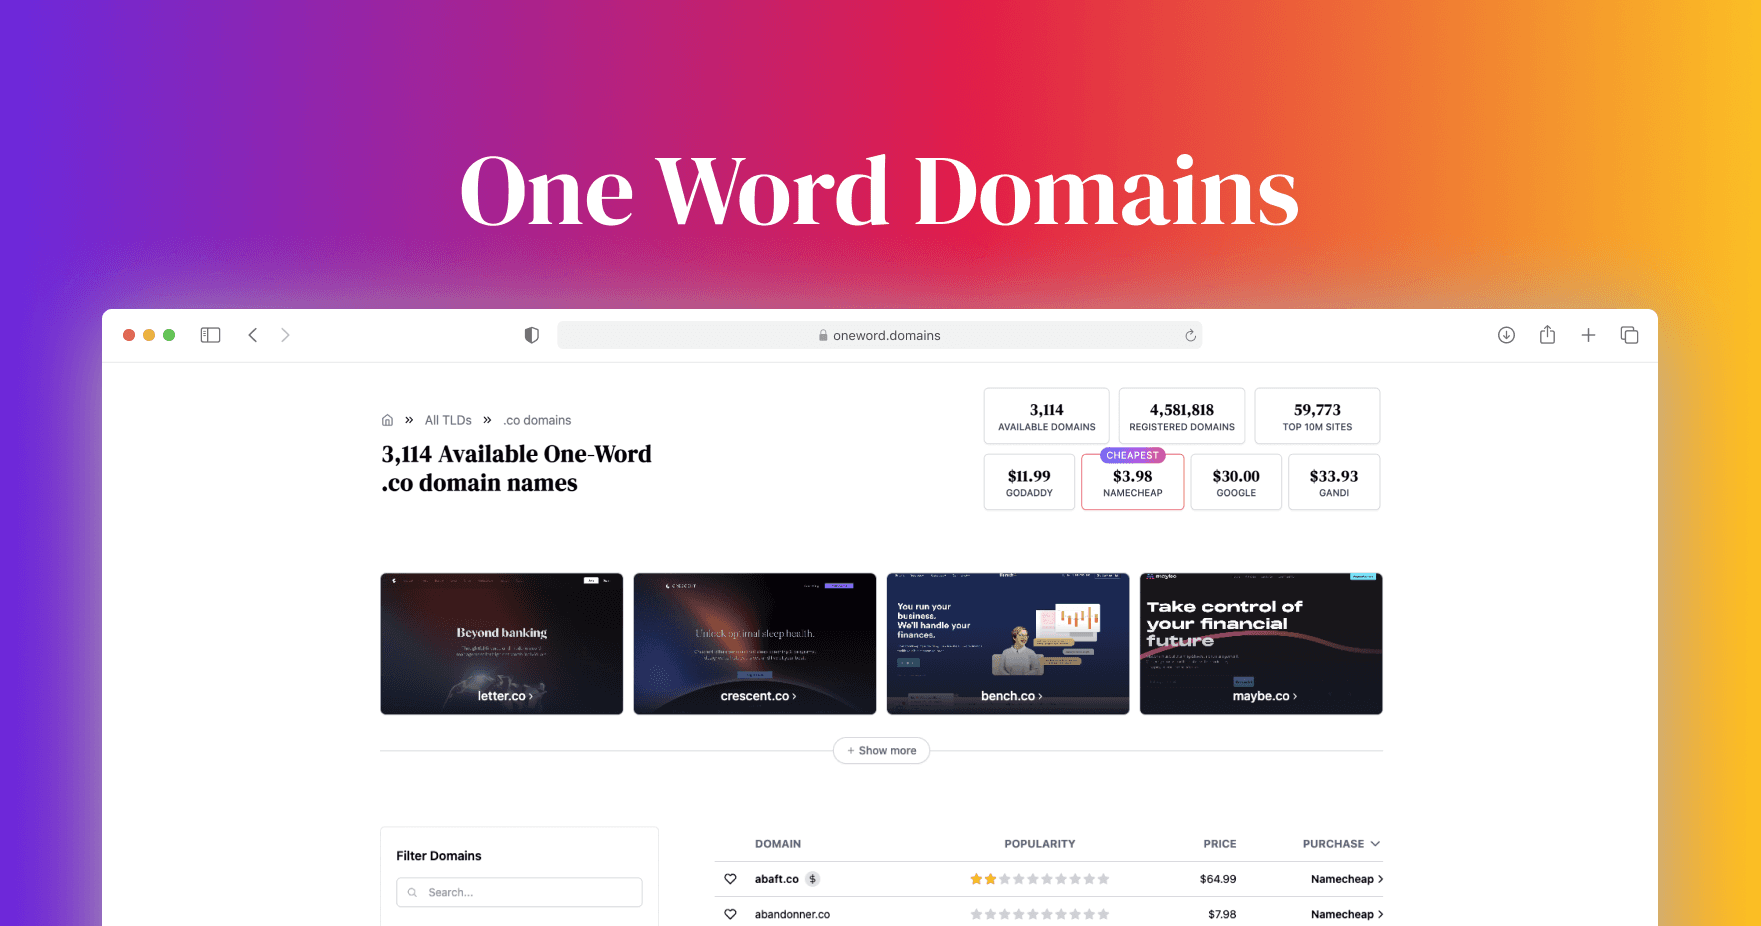Click the abaft.co popularity star rating
Image resolution: width=1761 pixels, height=926 pixels.
point(1040,879)
